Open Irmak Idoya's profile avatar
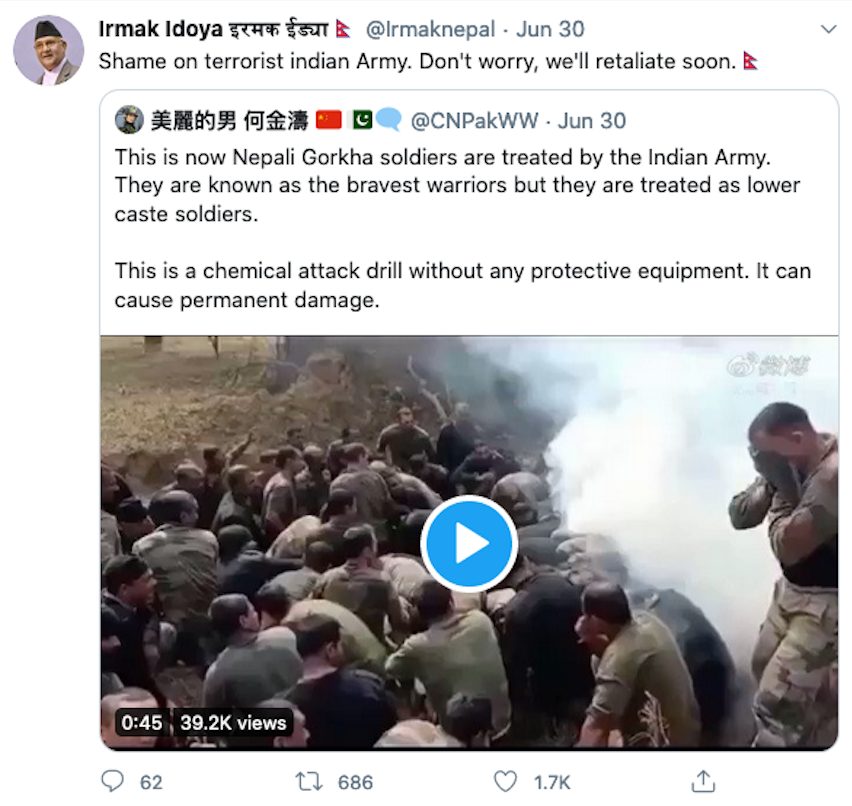 coord(48,50)
